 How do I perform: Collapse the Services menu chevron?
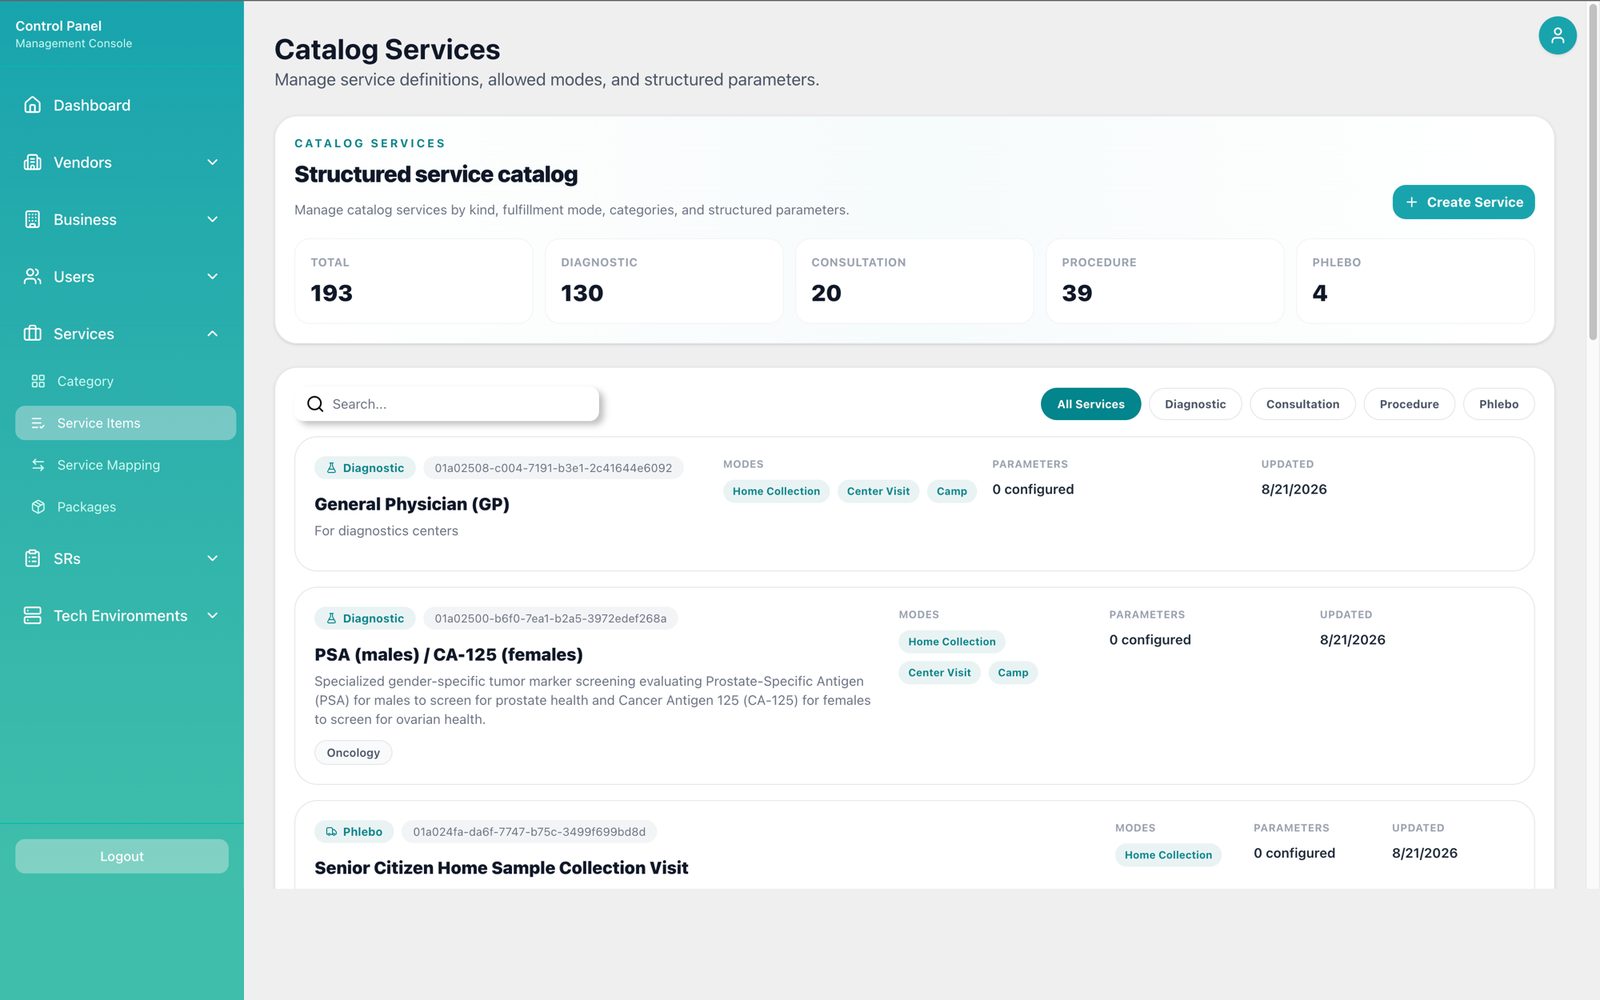click(212, 333)
